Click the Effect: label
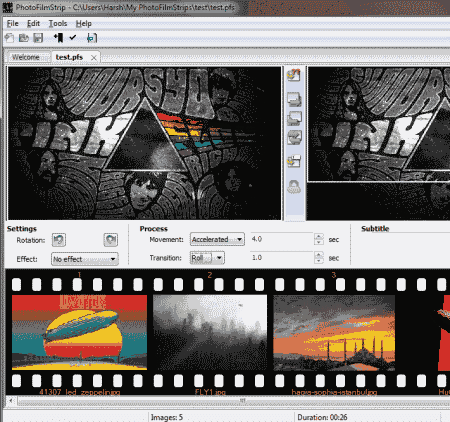Viewport: 450px width, 422px height. pyautogui.click(x=27, y=259)
